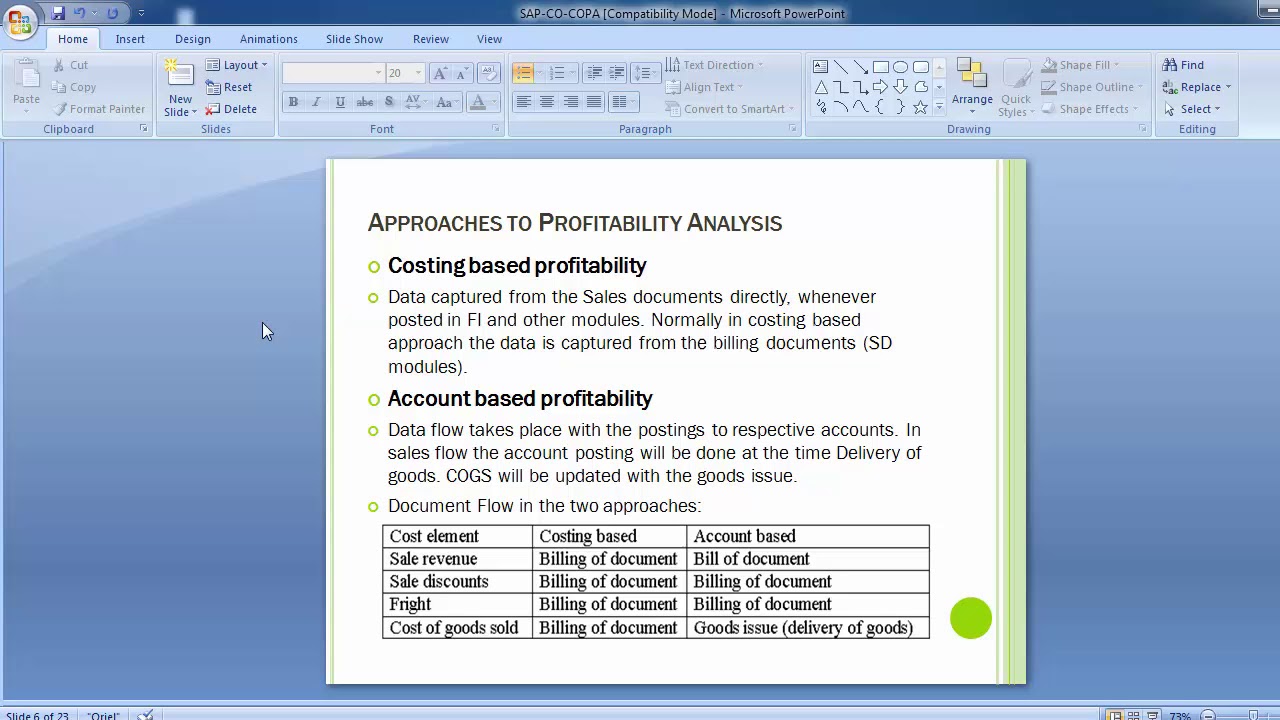Image resolution: width=1280 pixels, height=720 pixels.
Task: Select the Rectangle shape
Action: 880,67
